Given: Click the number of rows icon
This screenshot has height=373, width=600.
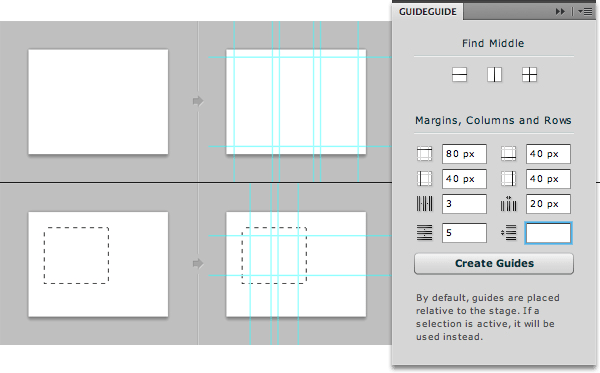Looking at the screenshot, I should pyautogui.click(x=424, y=233).
